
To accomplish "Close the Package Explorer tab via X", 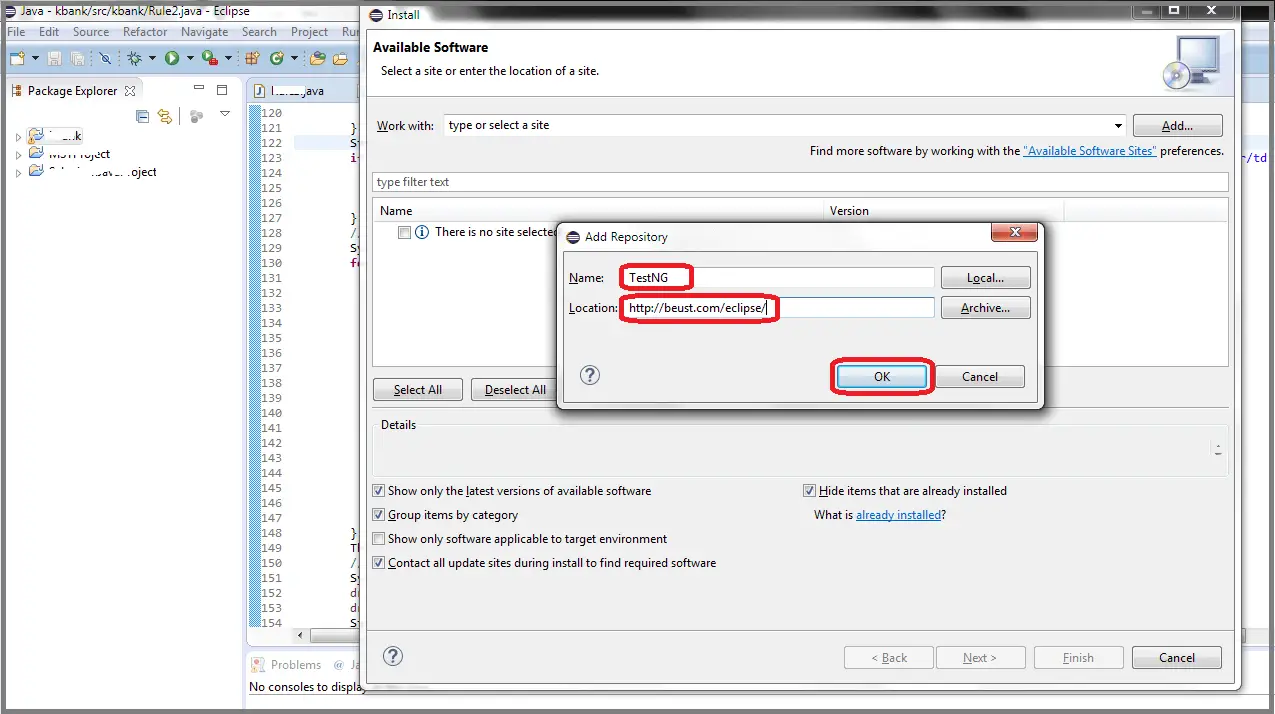I will point(129,90).
